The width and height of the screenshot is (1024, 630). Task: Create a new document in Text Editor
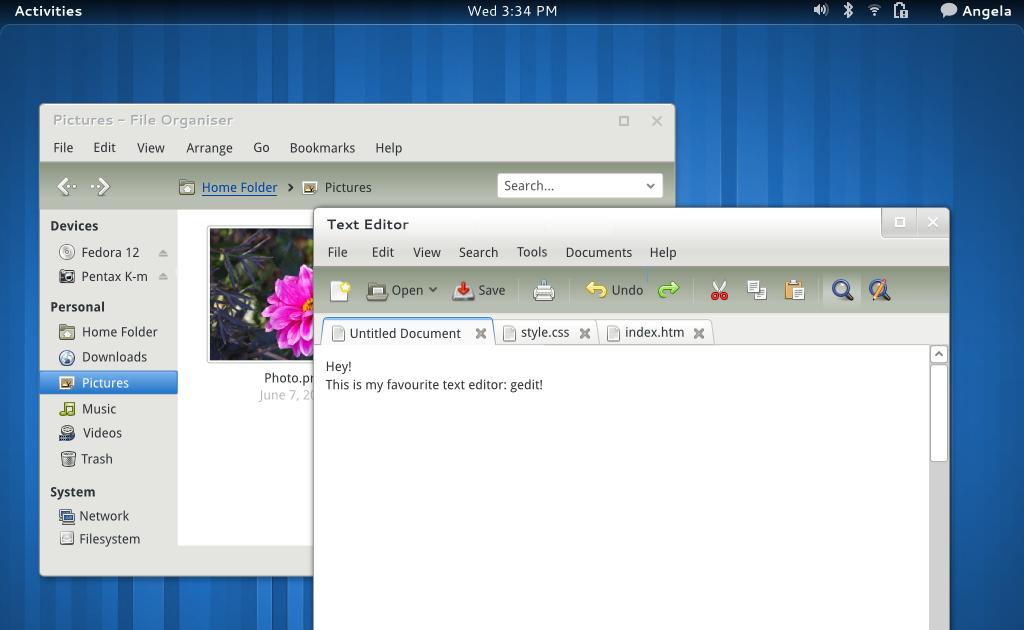339,289
